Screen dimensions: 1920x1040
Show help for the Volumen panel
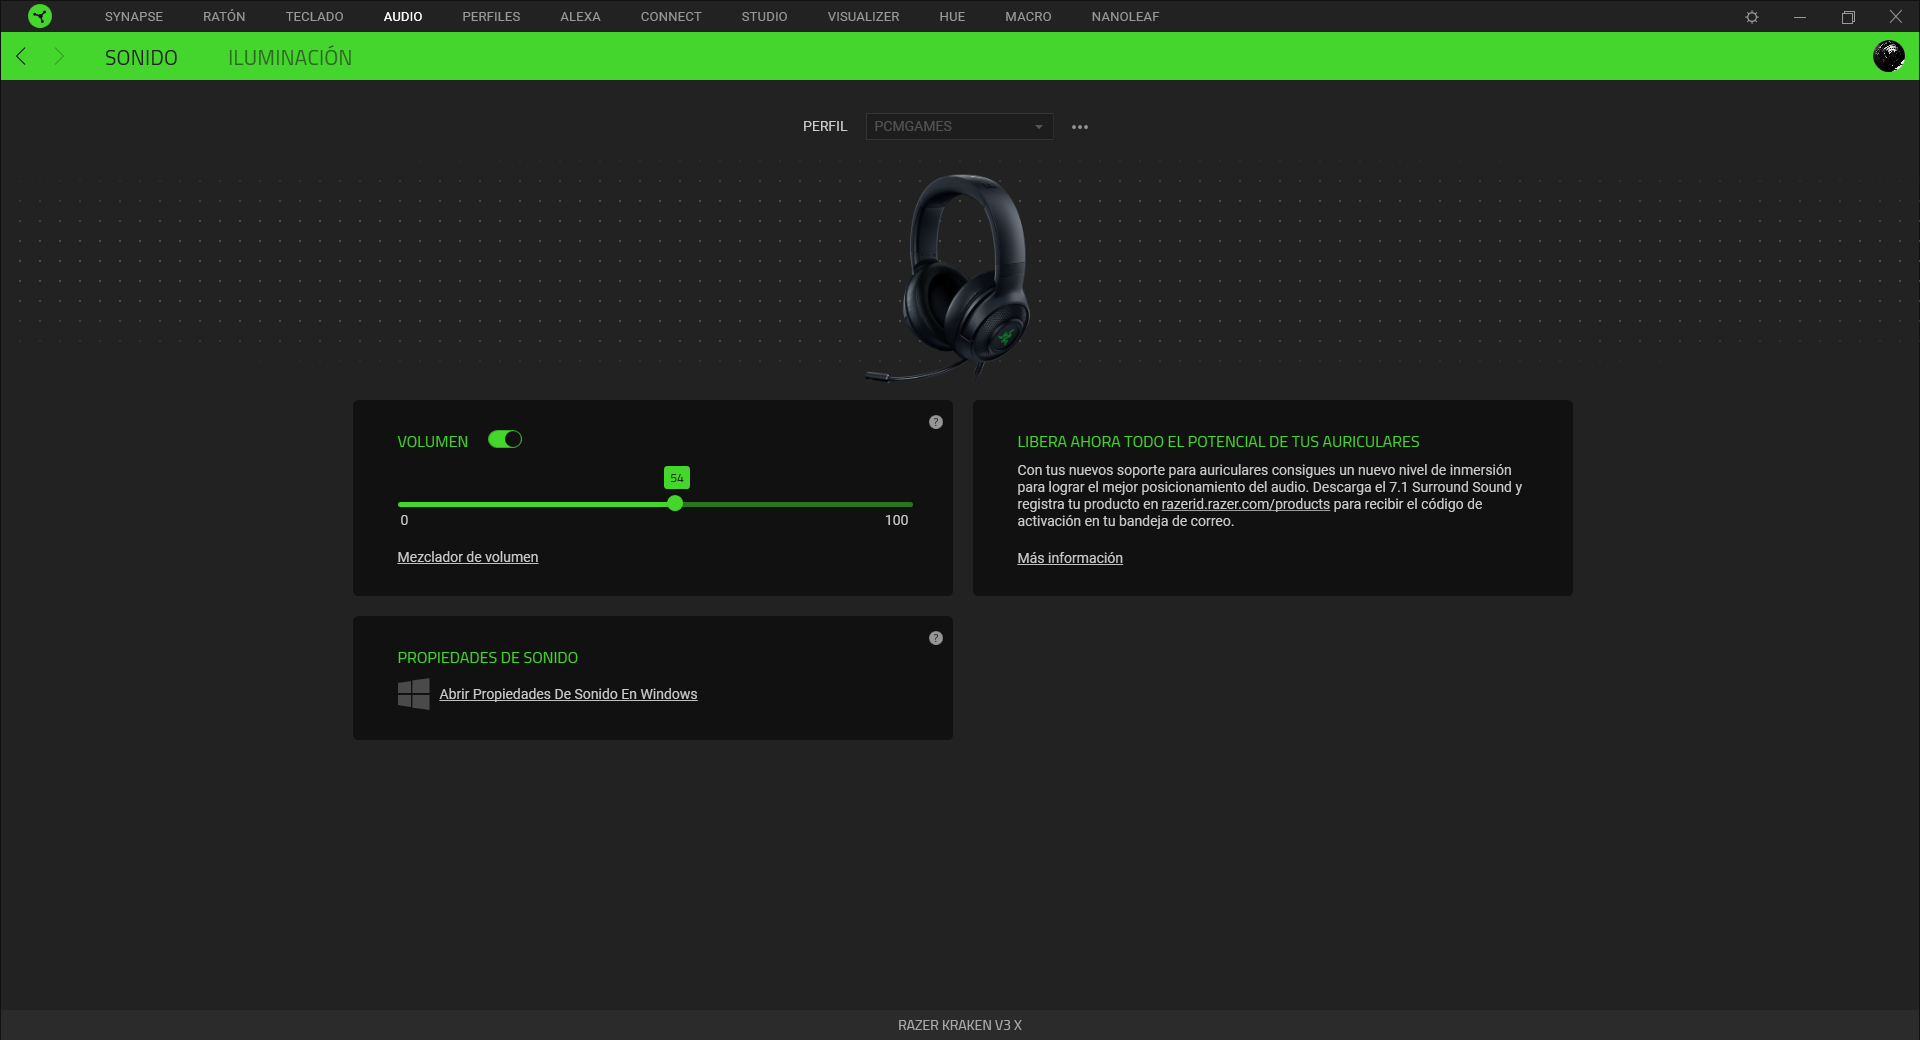[936, 422]
